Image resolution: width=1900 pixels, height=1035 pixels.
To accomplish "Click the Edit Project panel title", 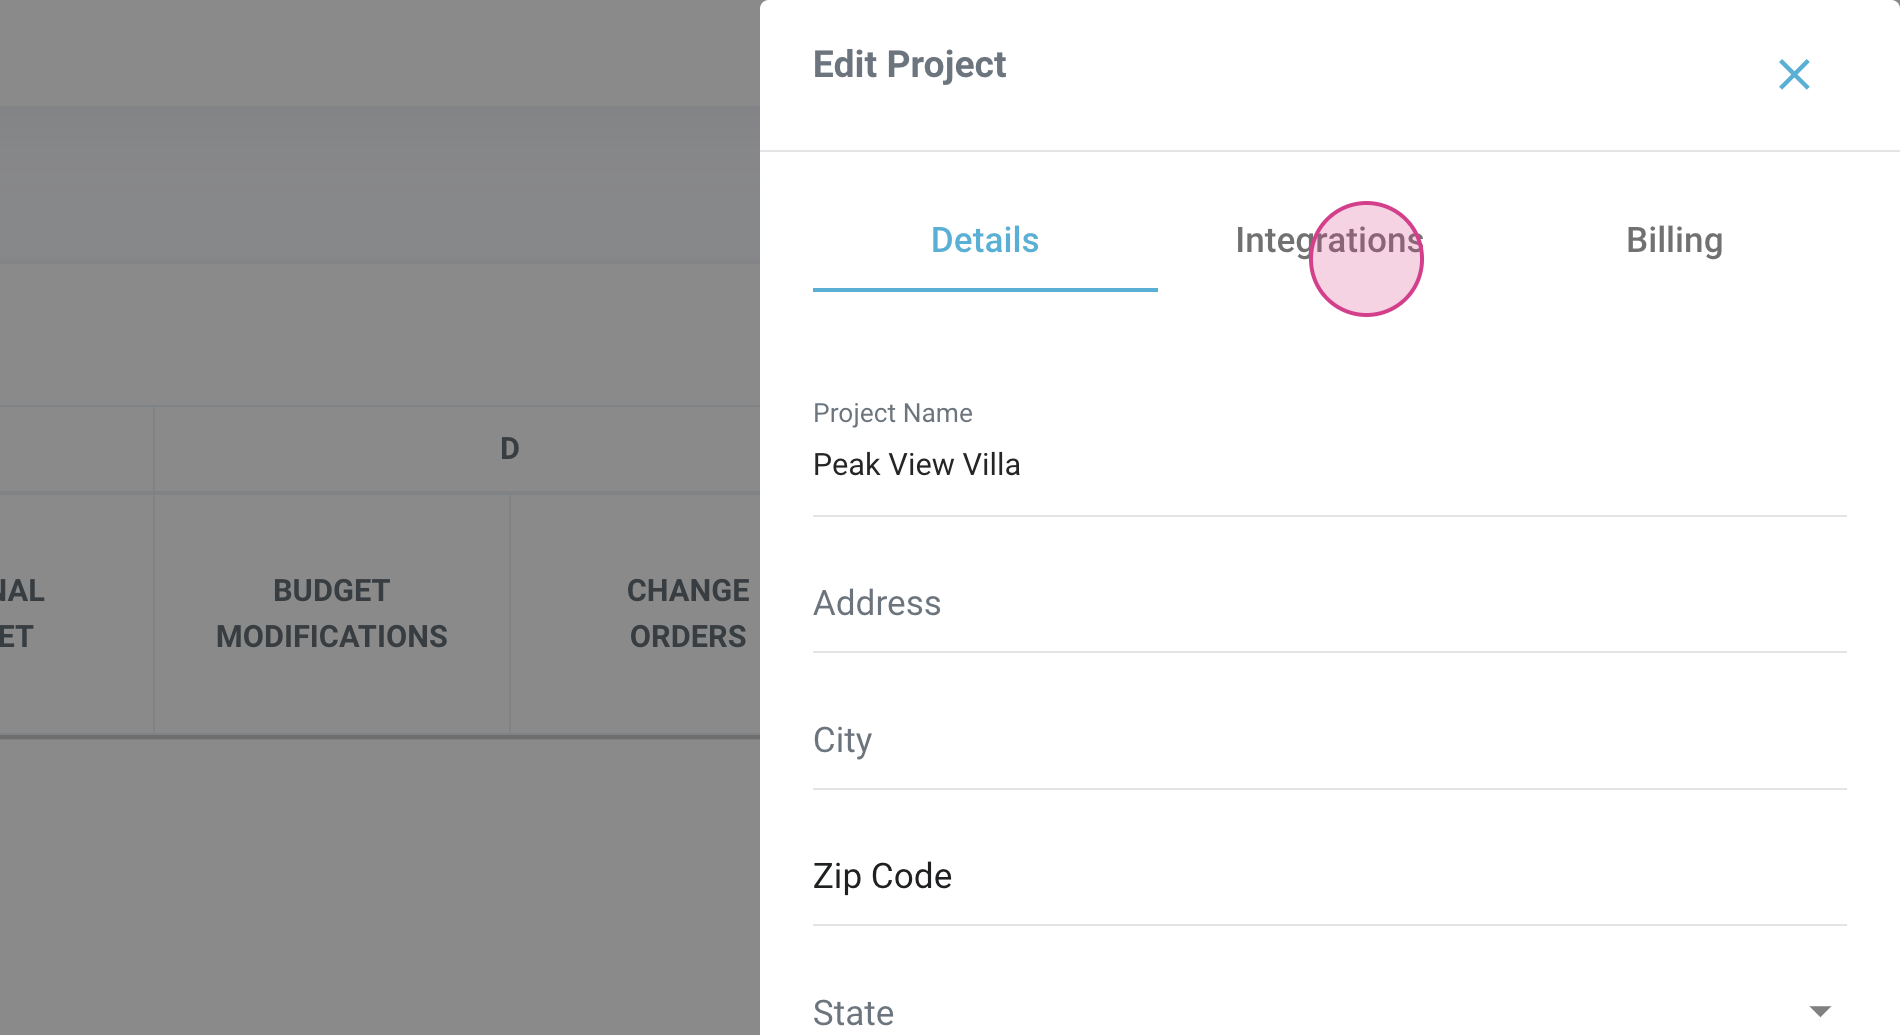I will [x=909, y=65].
